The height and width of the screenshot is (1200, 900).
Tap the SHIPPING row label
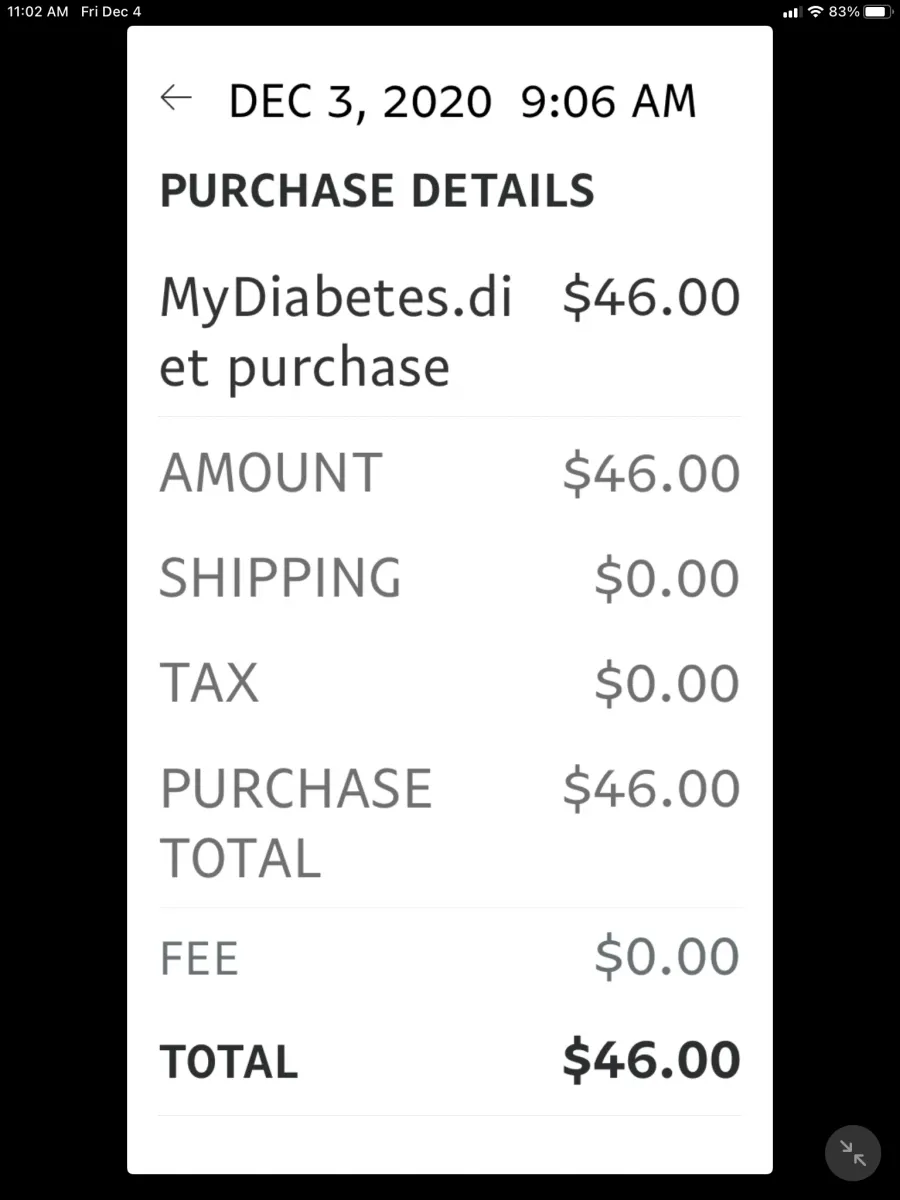coord(280,578)
